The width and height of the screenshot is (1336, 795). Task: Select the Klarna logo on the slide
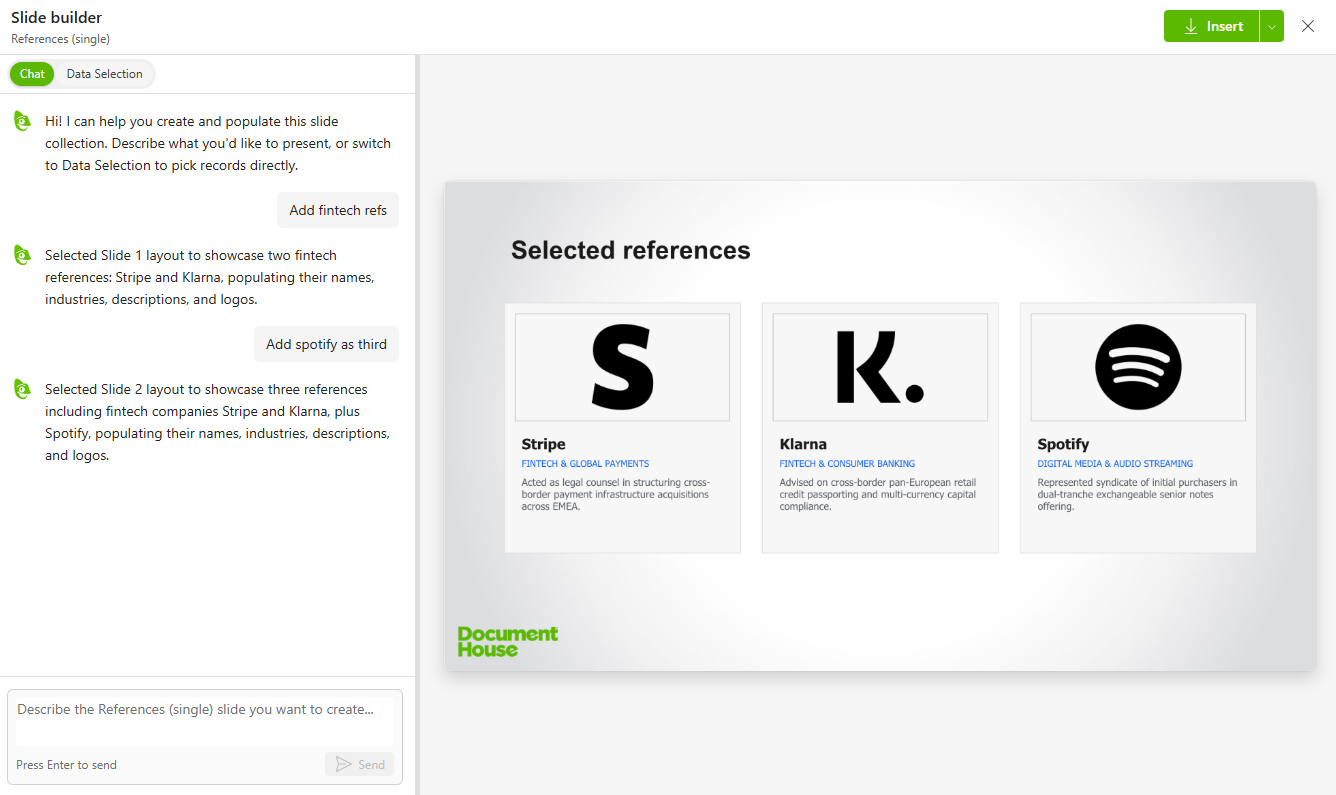click(880, 367)
